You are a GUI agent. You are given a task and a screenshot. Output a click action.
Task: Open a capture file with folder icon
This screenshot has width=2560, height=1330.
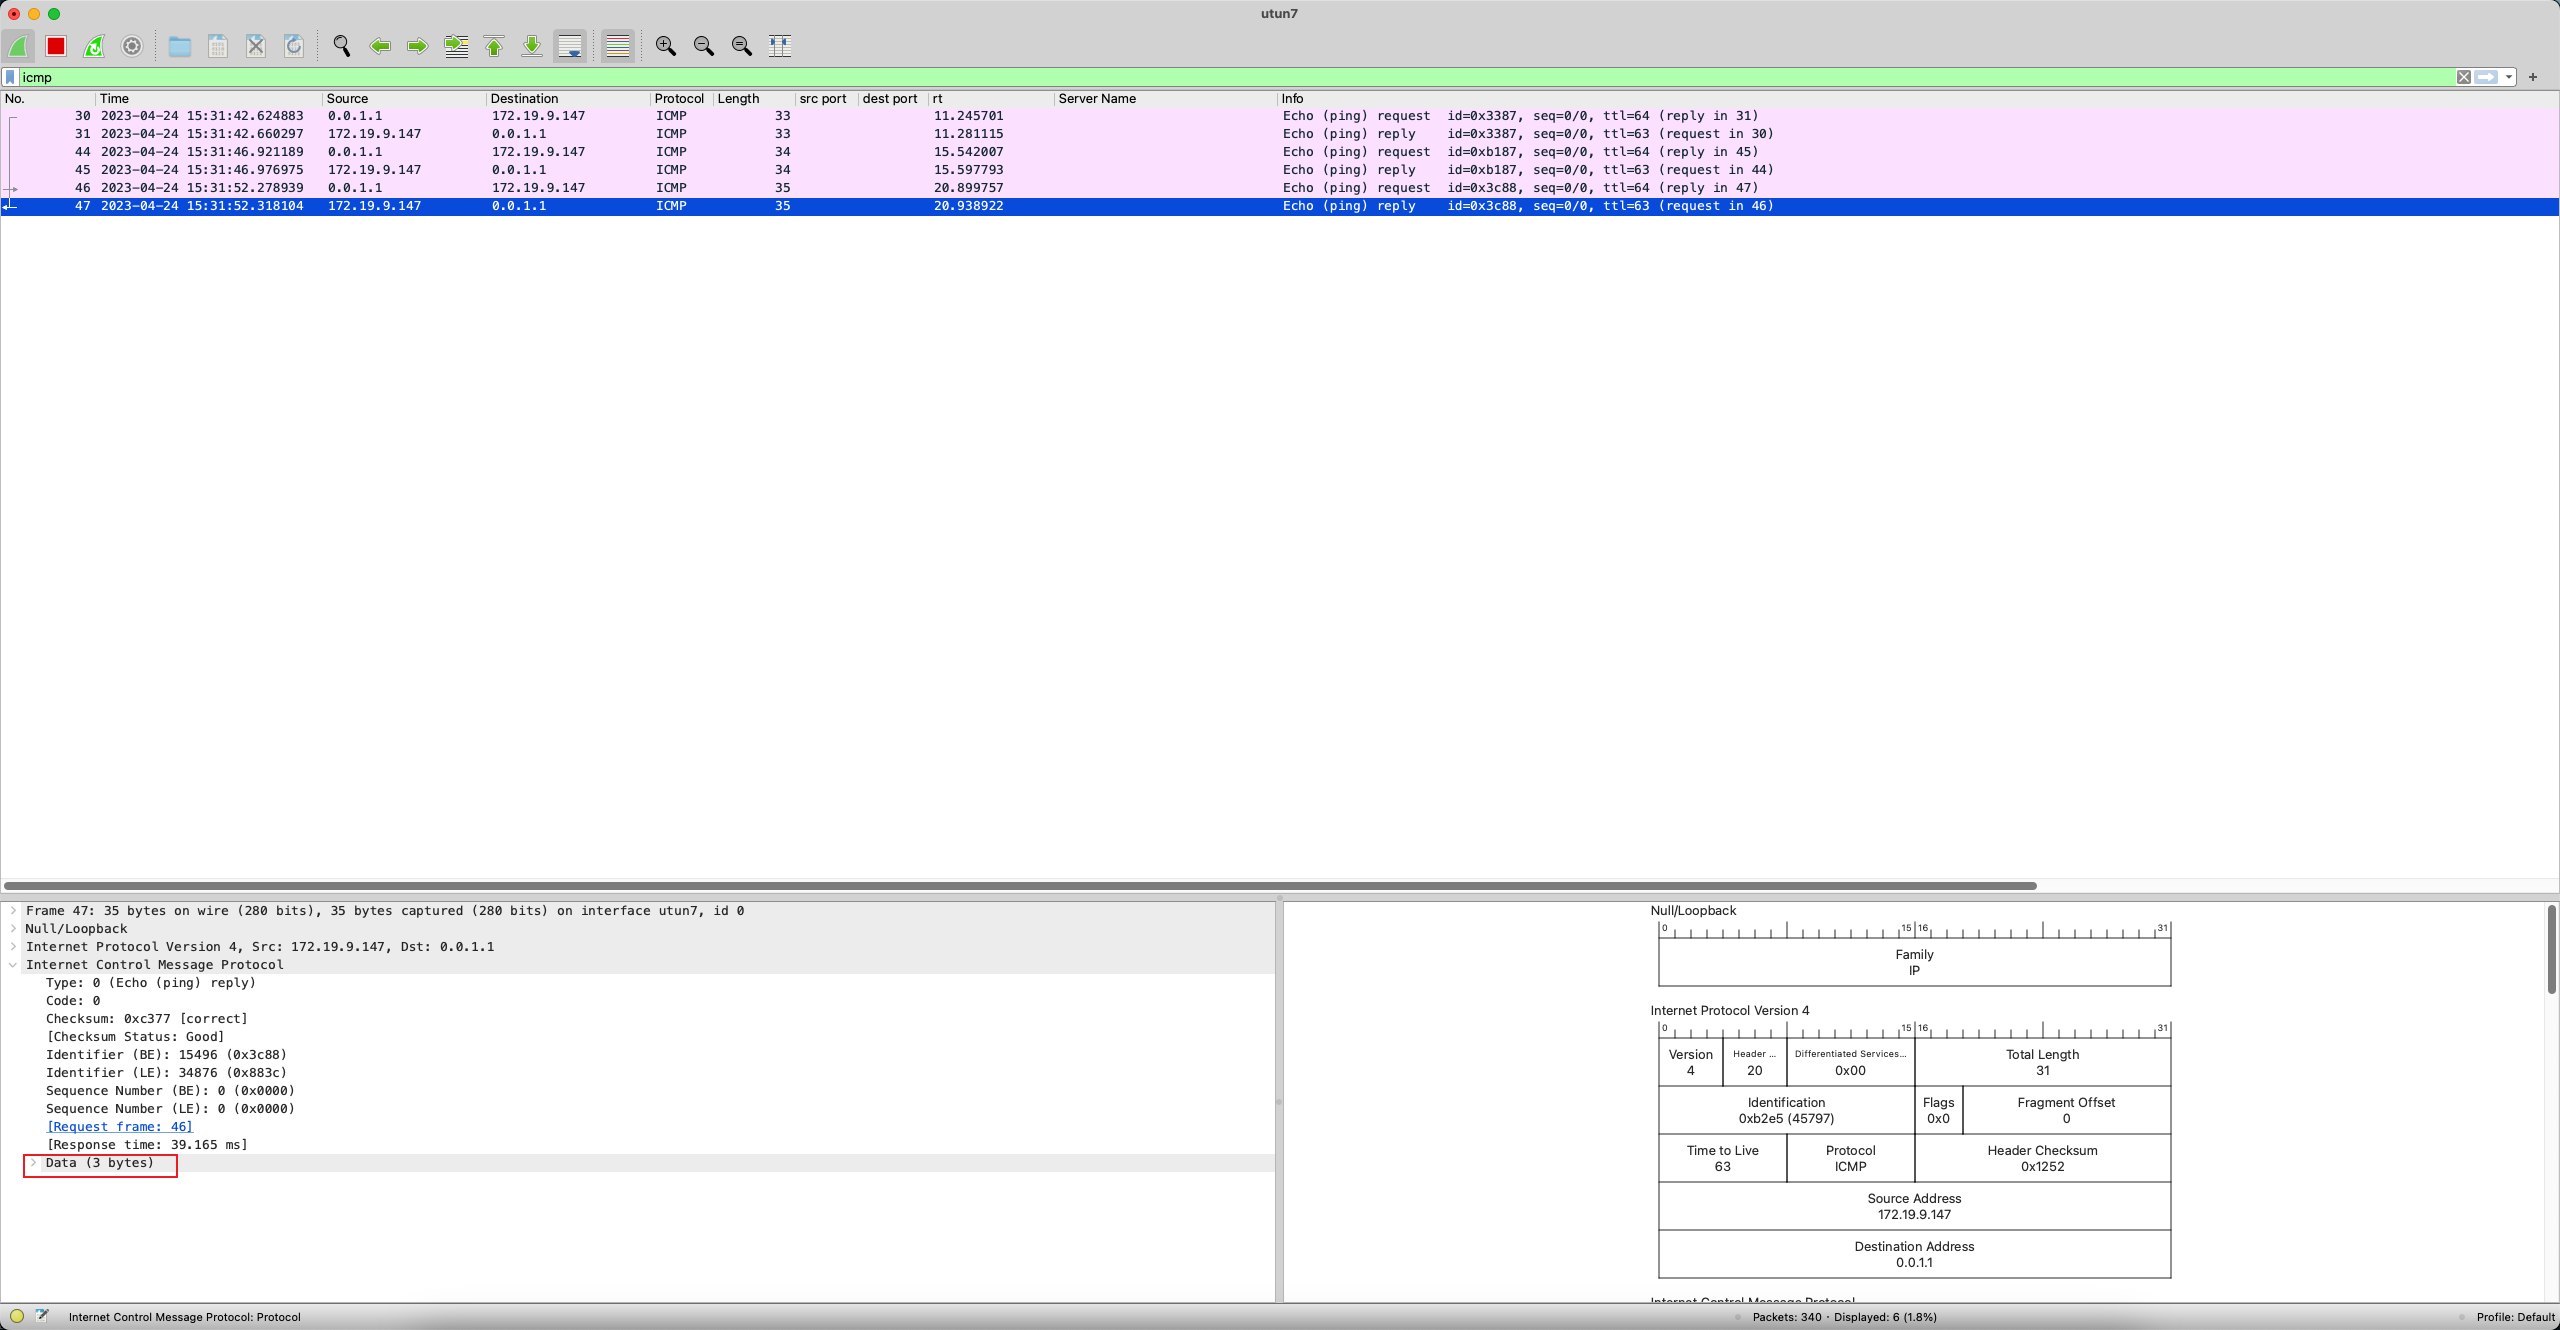click(180, 46)
